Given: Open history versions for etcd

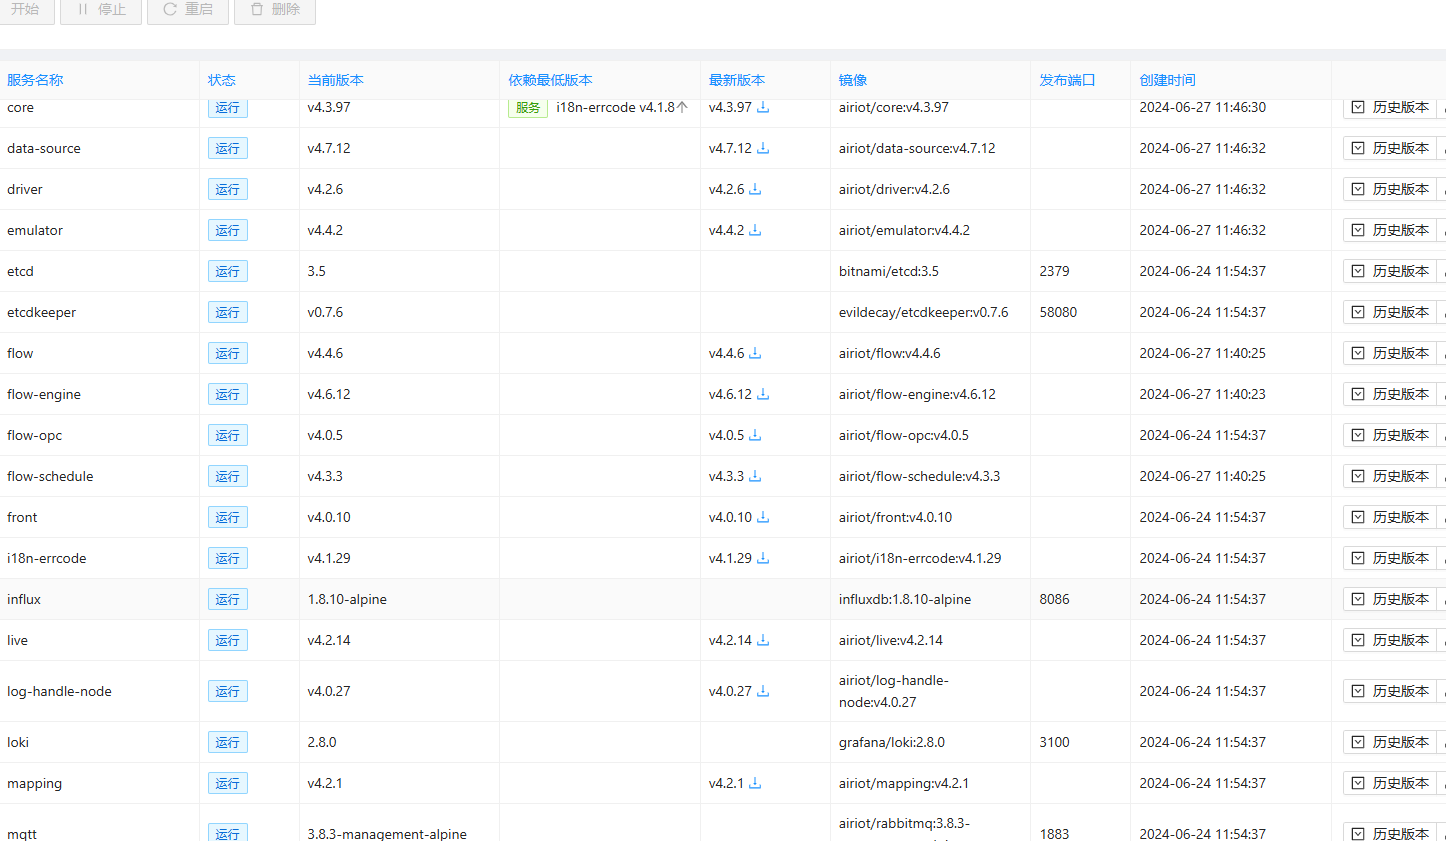Looking at the screenshot, I should point(1390,271).
